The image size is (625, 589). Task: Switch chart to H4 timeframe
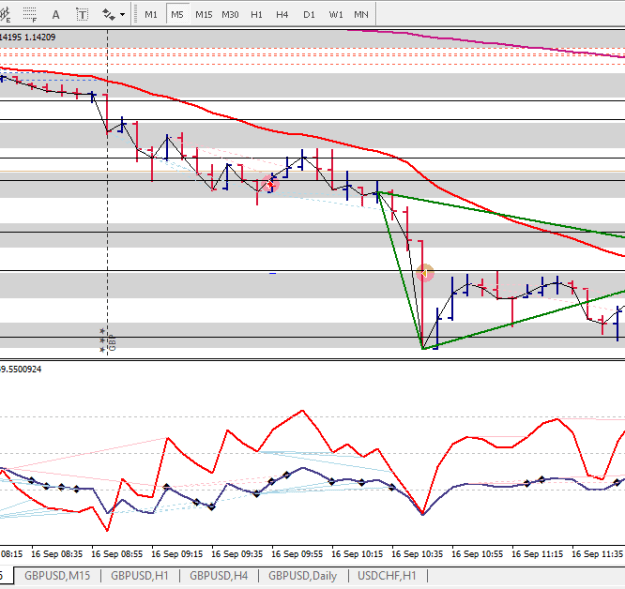click(x=282, y=15)
